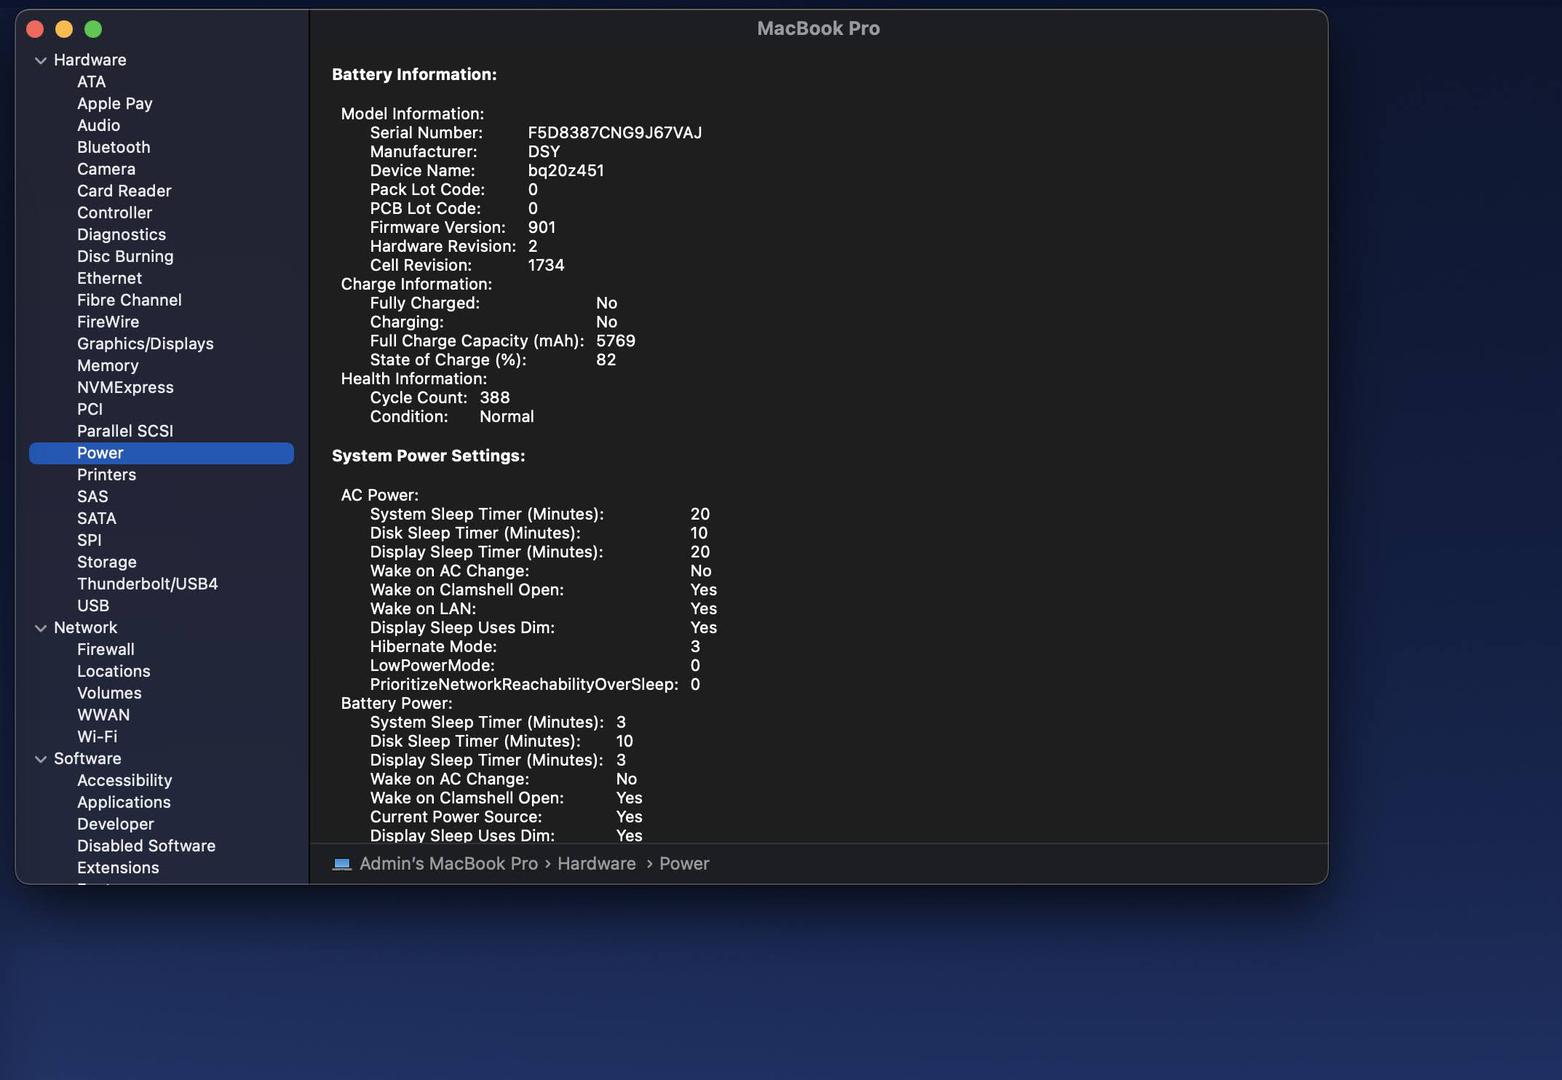The width and height of the screenshot is (1562, 1080).
Task: Click the MacBook Pro window title
Action: [x=818, y=29]
